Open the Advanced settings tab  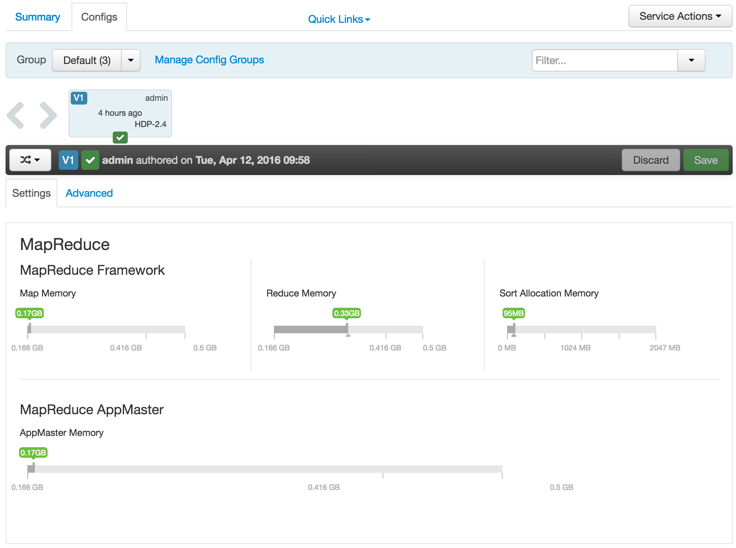(x=89, y=193)
